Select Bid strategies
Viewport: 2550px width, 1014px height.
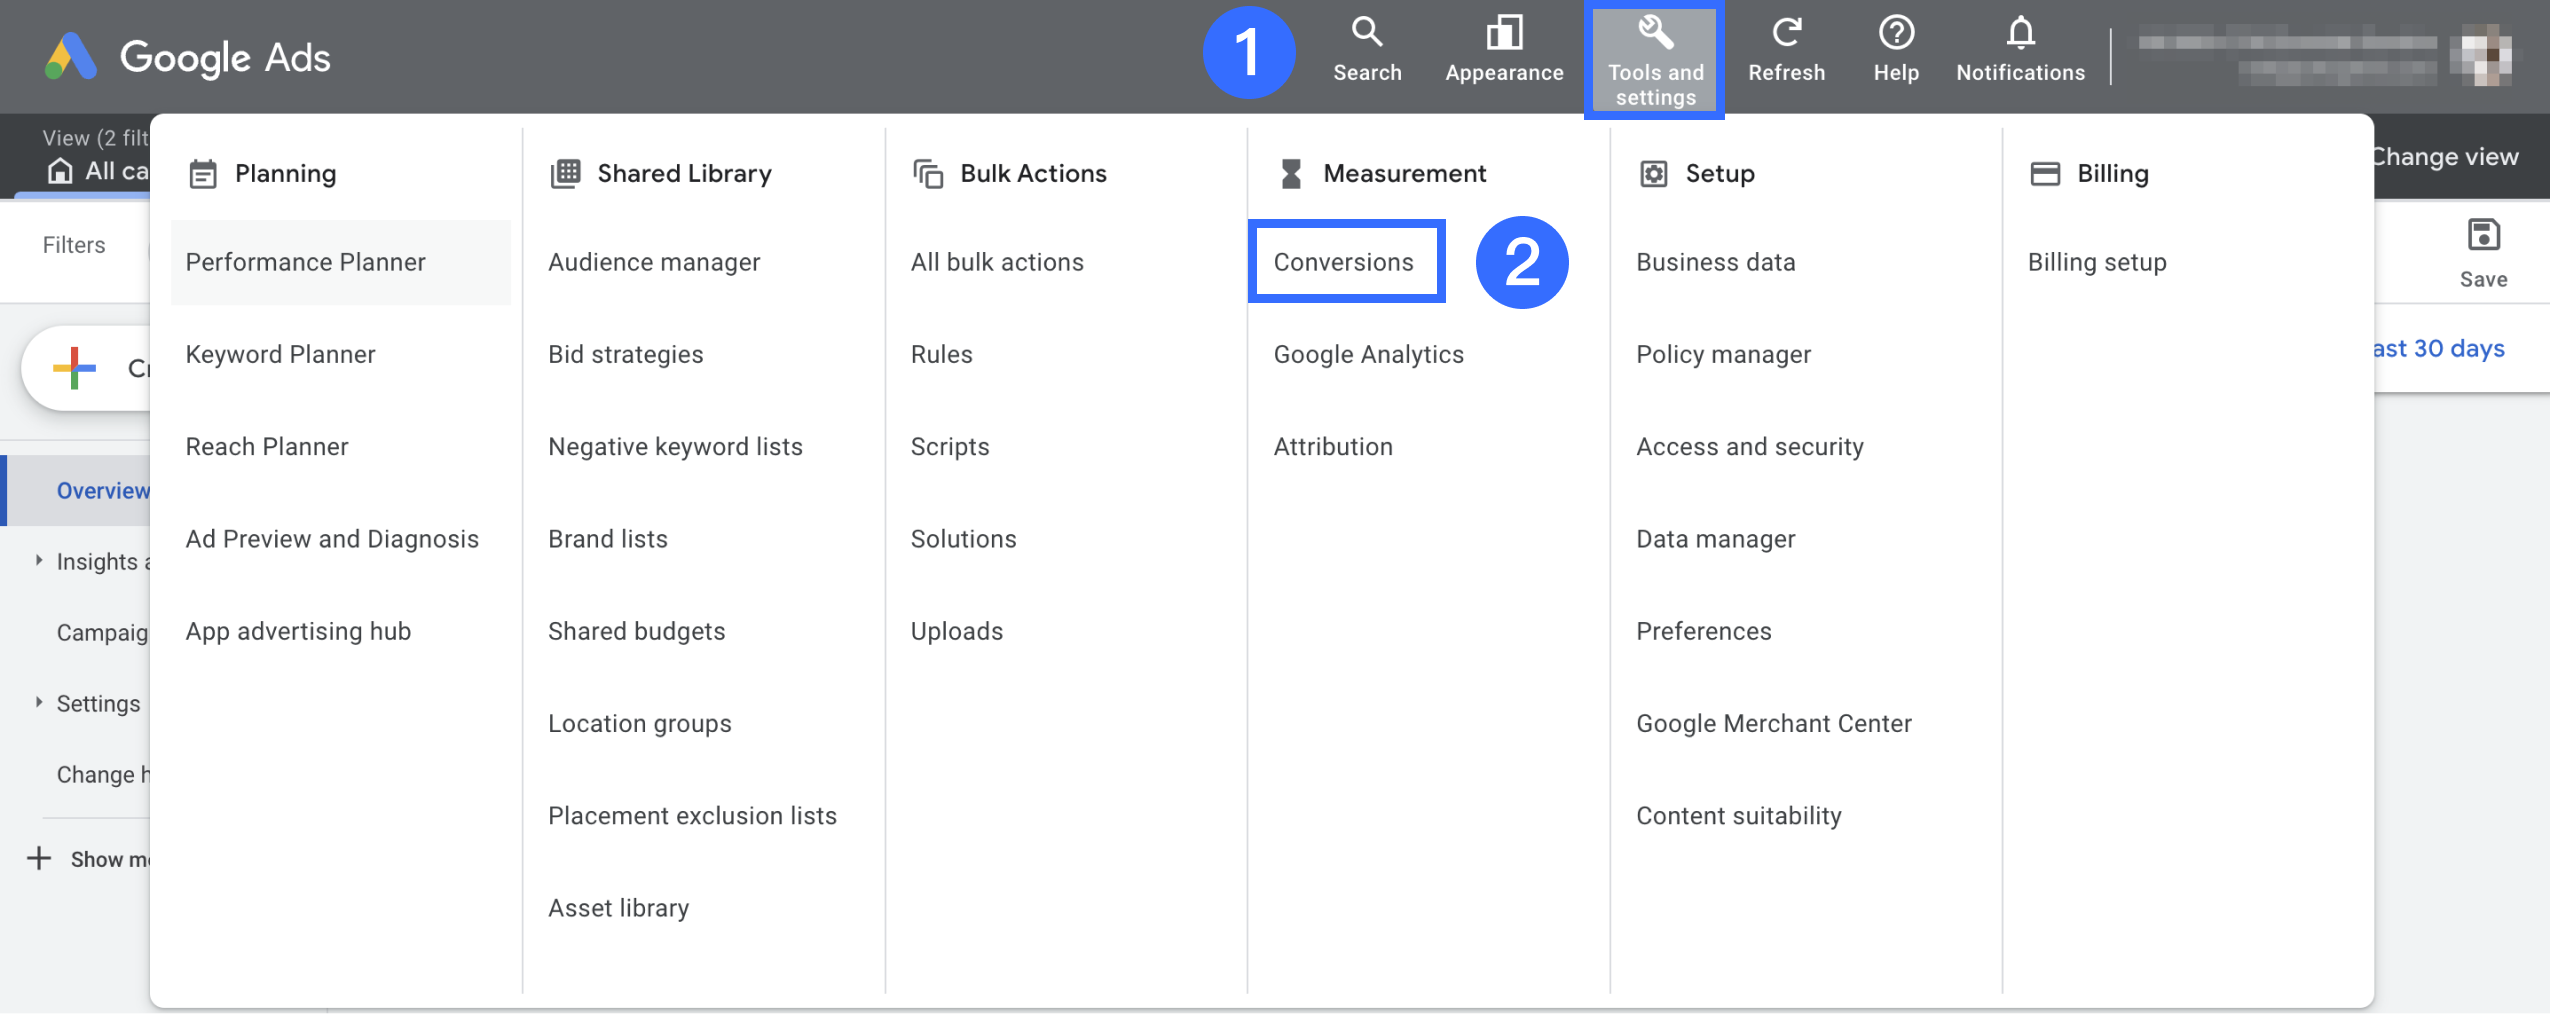625,354
